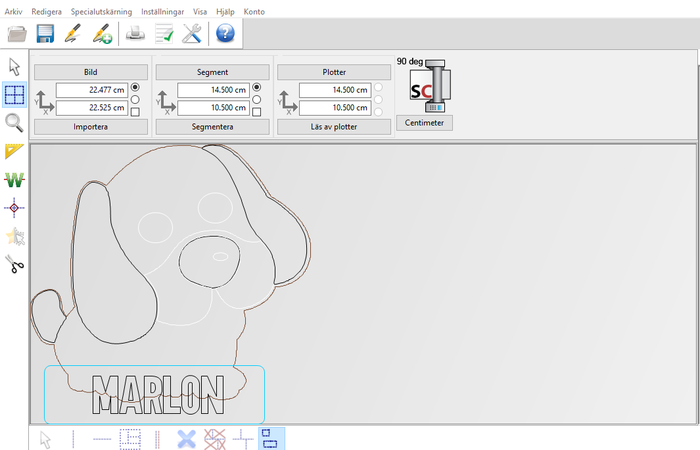Click the pen edit icon in toolbar

click(73, 33)
